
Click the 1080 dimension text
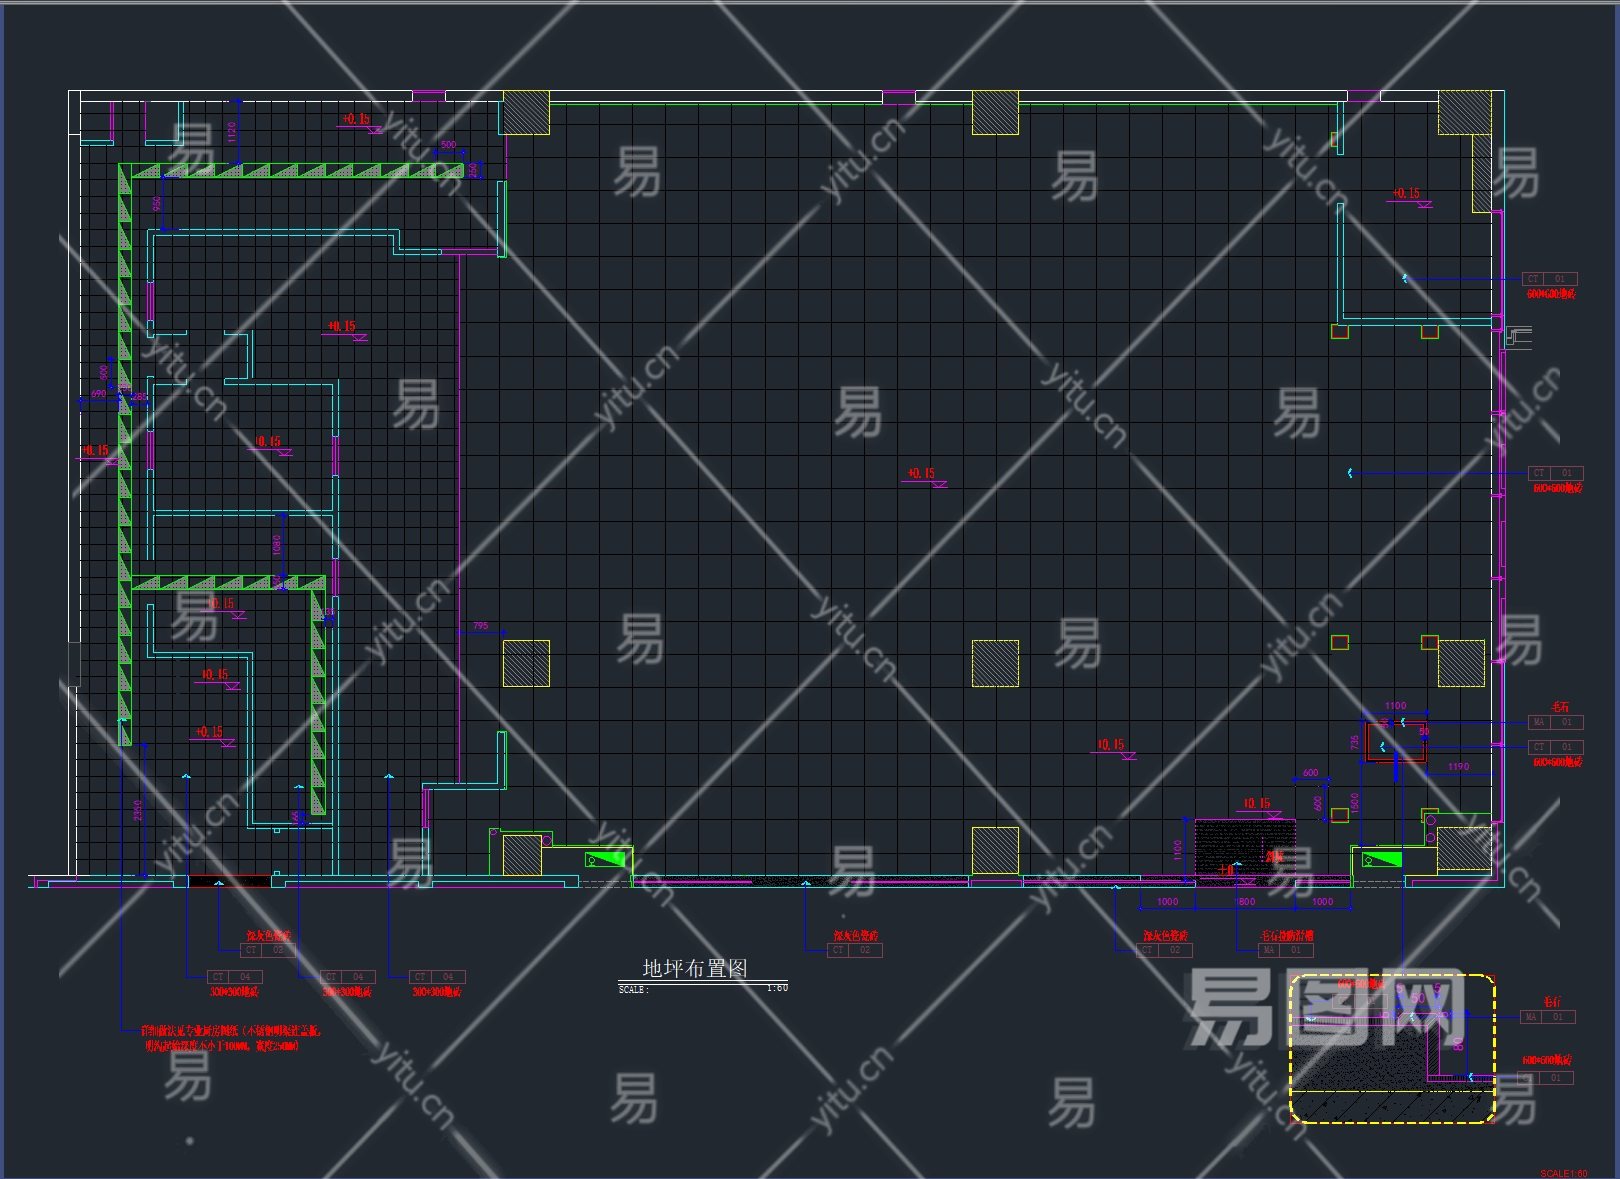pyautogui.click(x=277, y=545)
